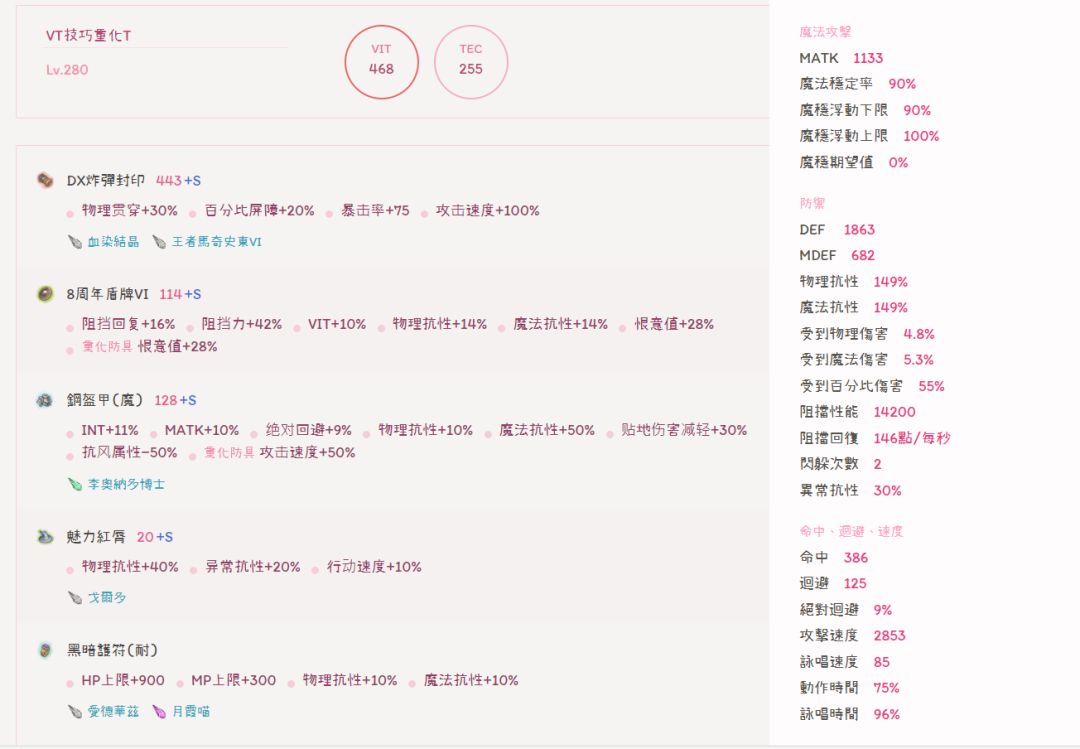The height and width of the screenshot is (749, 1080).
Task: Click the 攻擊速度 2853 row
Action: [853, 636]
